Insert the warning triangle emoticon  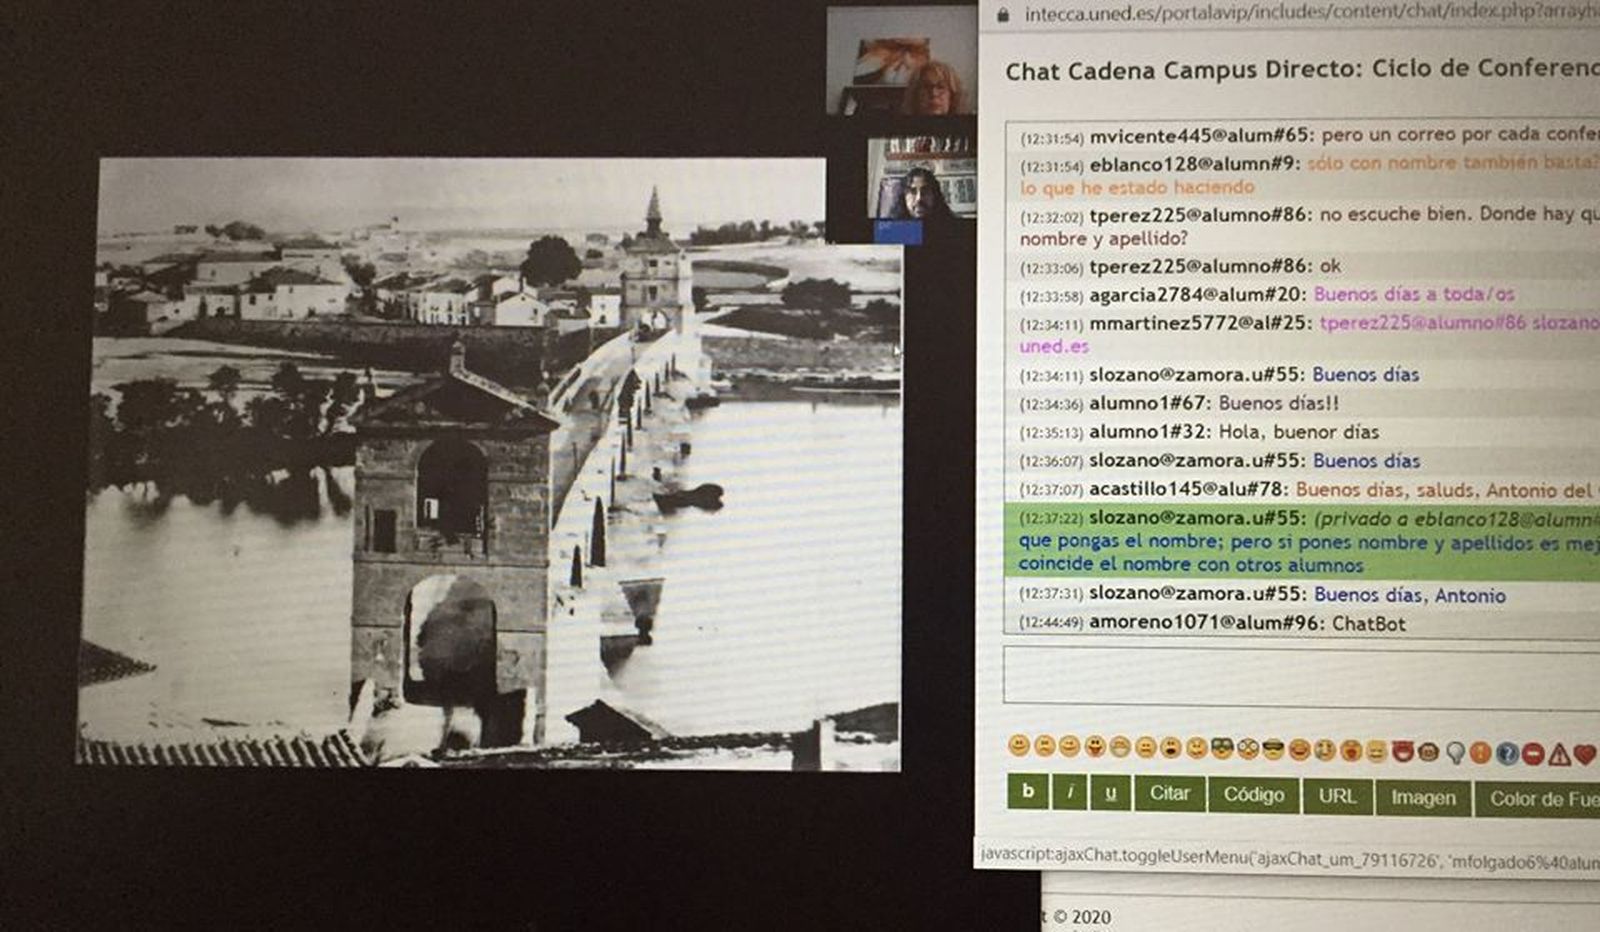[1559, 754]
